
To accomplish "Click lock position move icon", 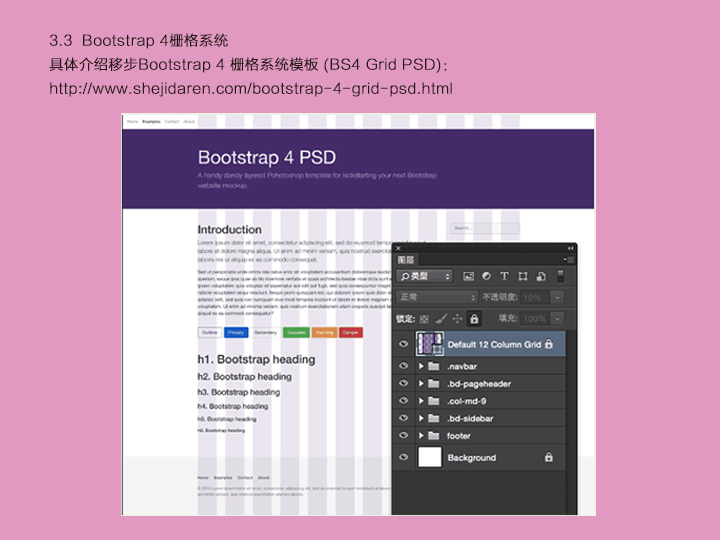I will point(457,318).
